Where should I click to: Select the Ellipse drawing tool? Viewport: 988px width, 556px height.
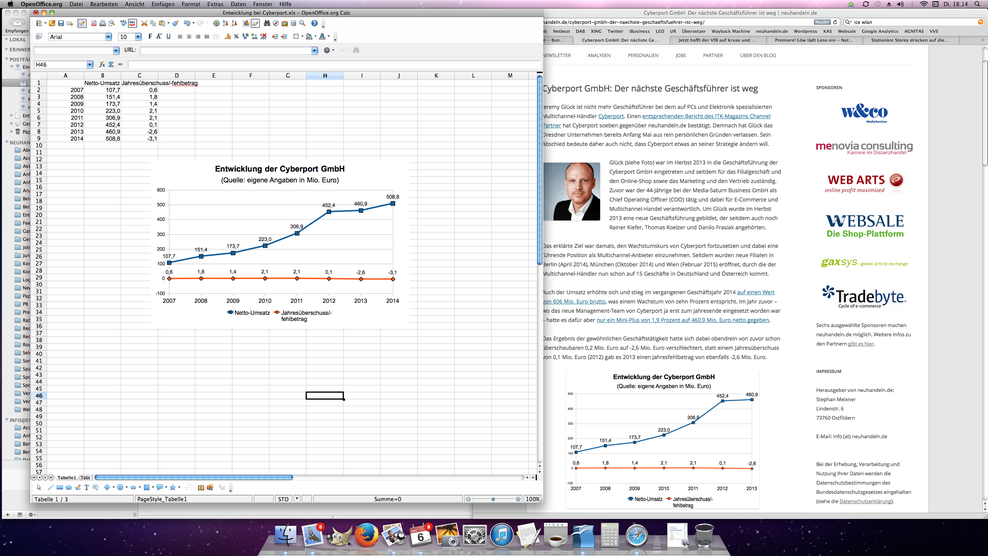[x=69, y=487]
